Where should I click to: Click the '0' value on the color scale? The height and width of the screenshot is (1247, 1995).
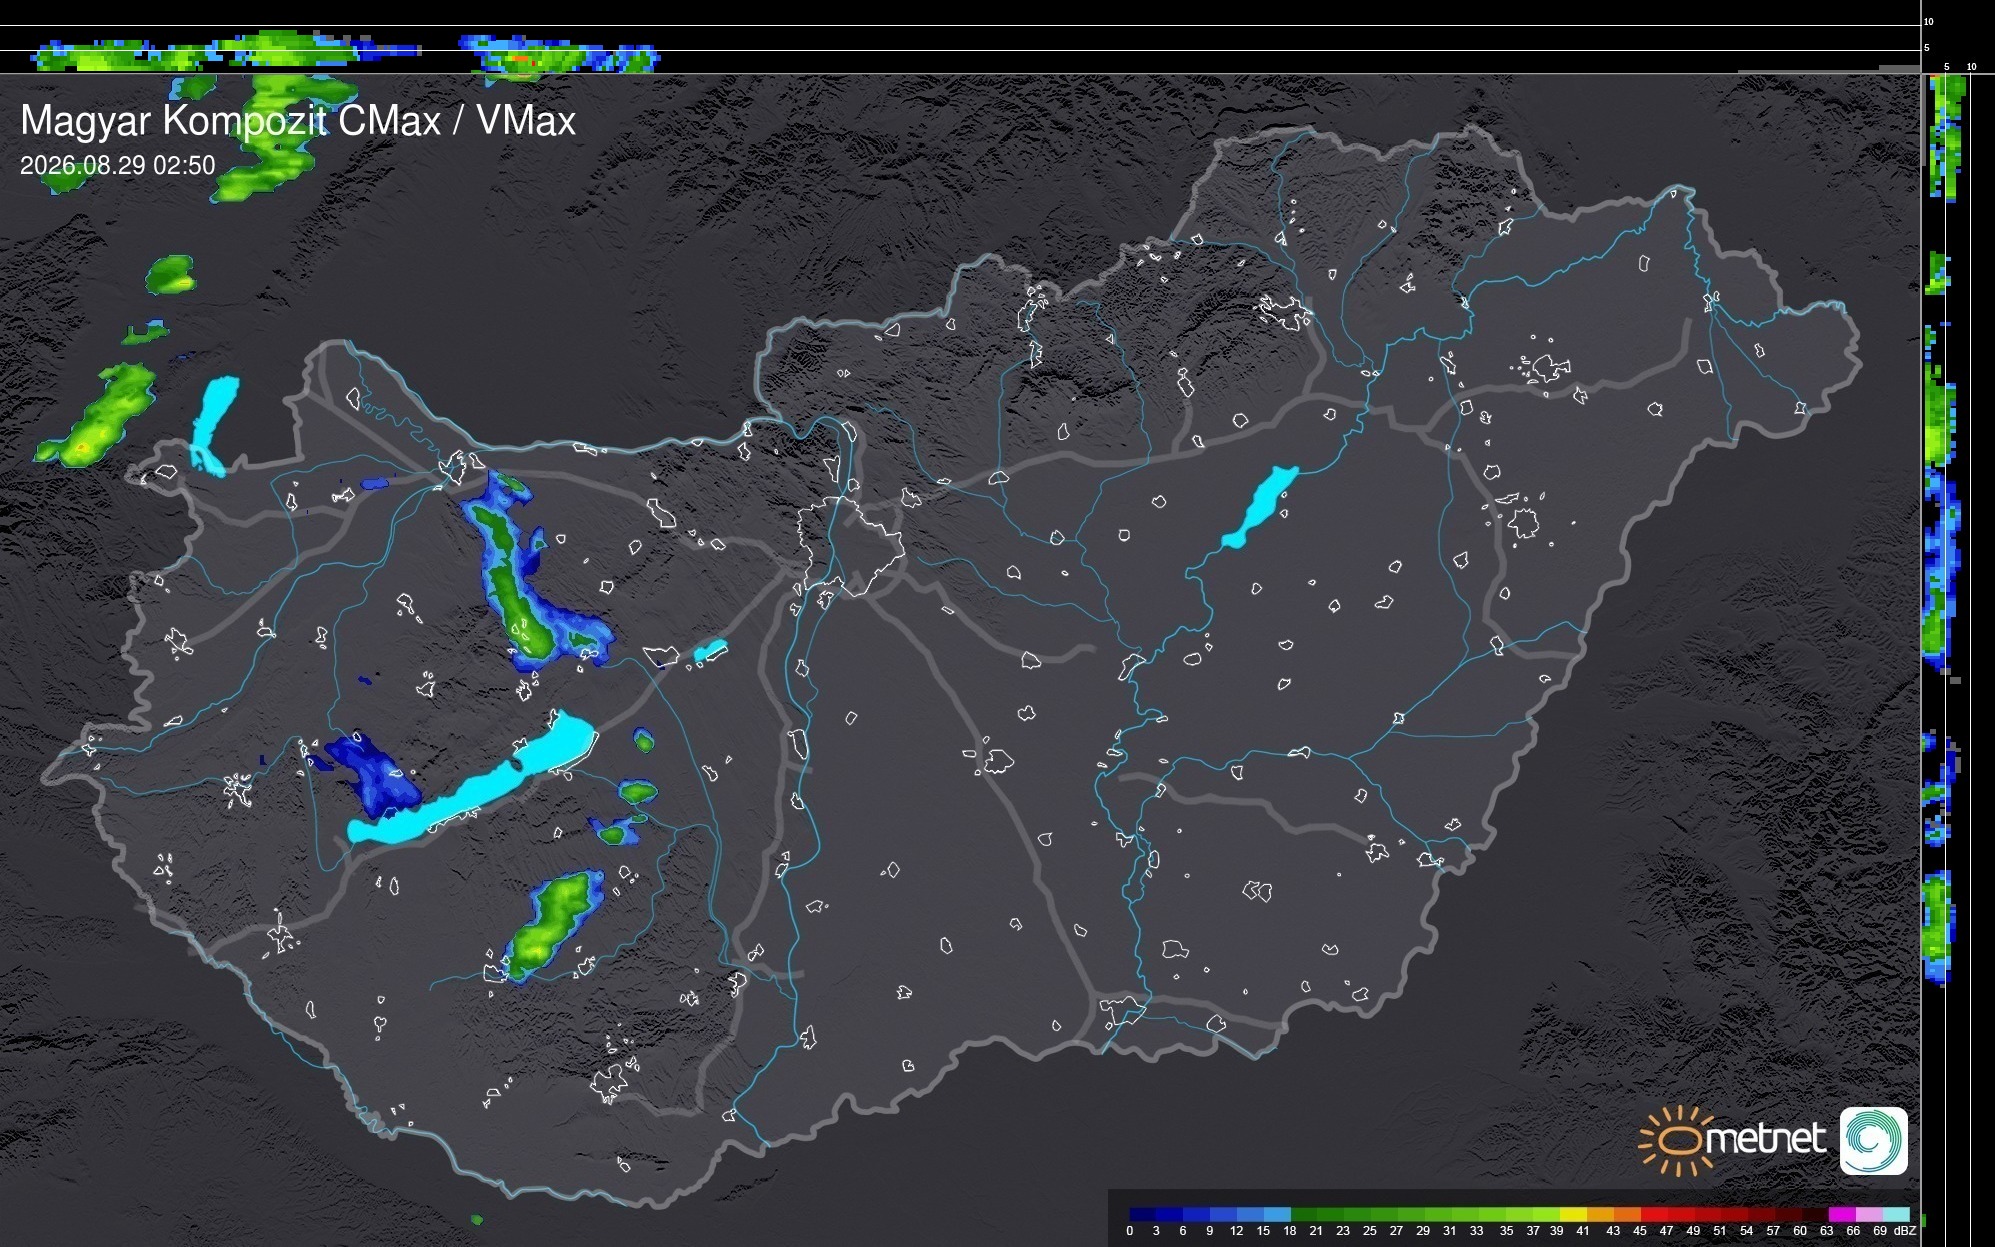point(1129,1231)
